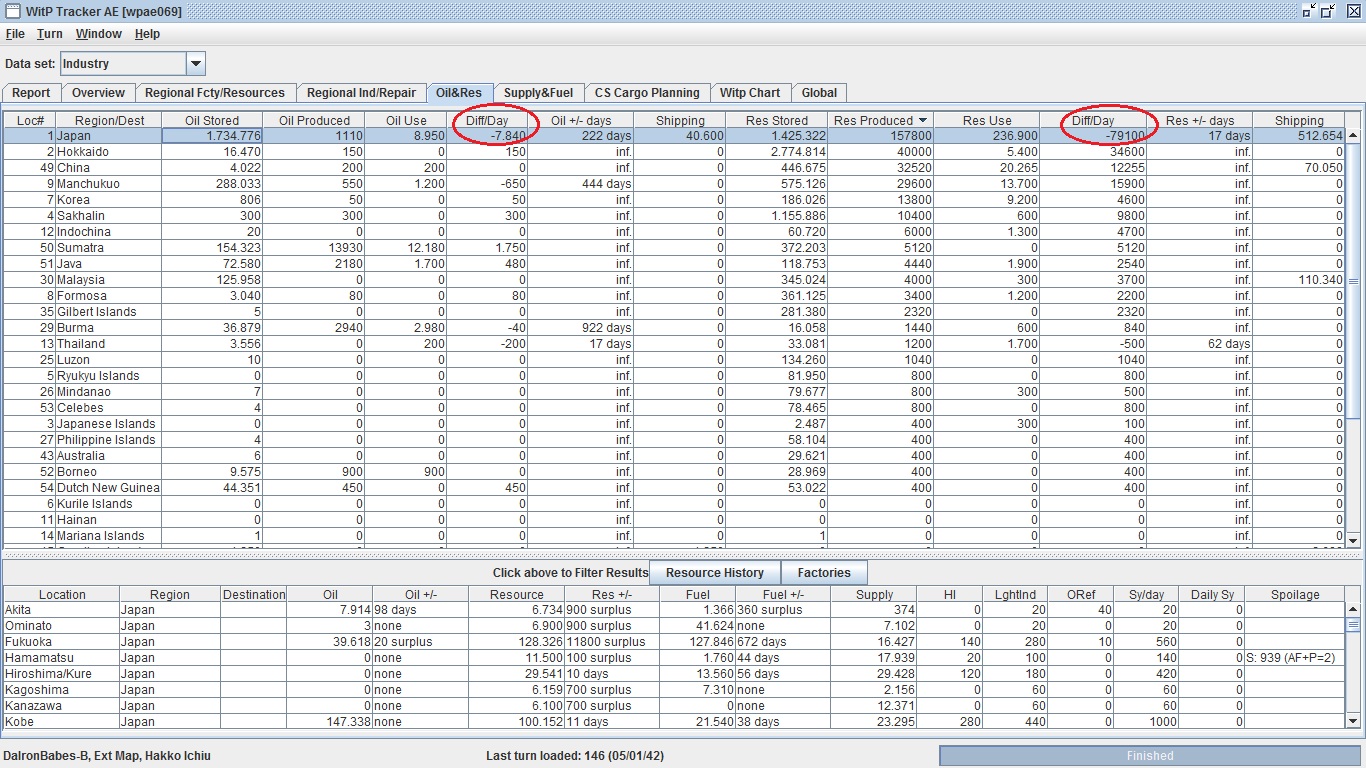Open the File menu
The width and height of the screenshot is (1366, 768).
click(15, 34)
